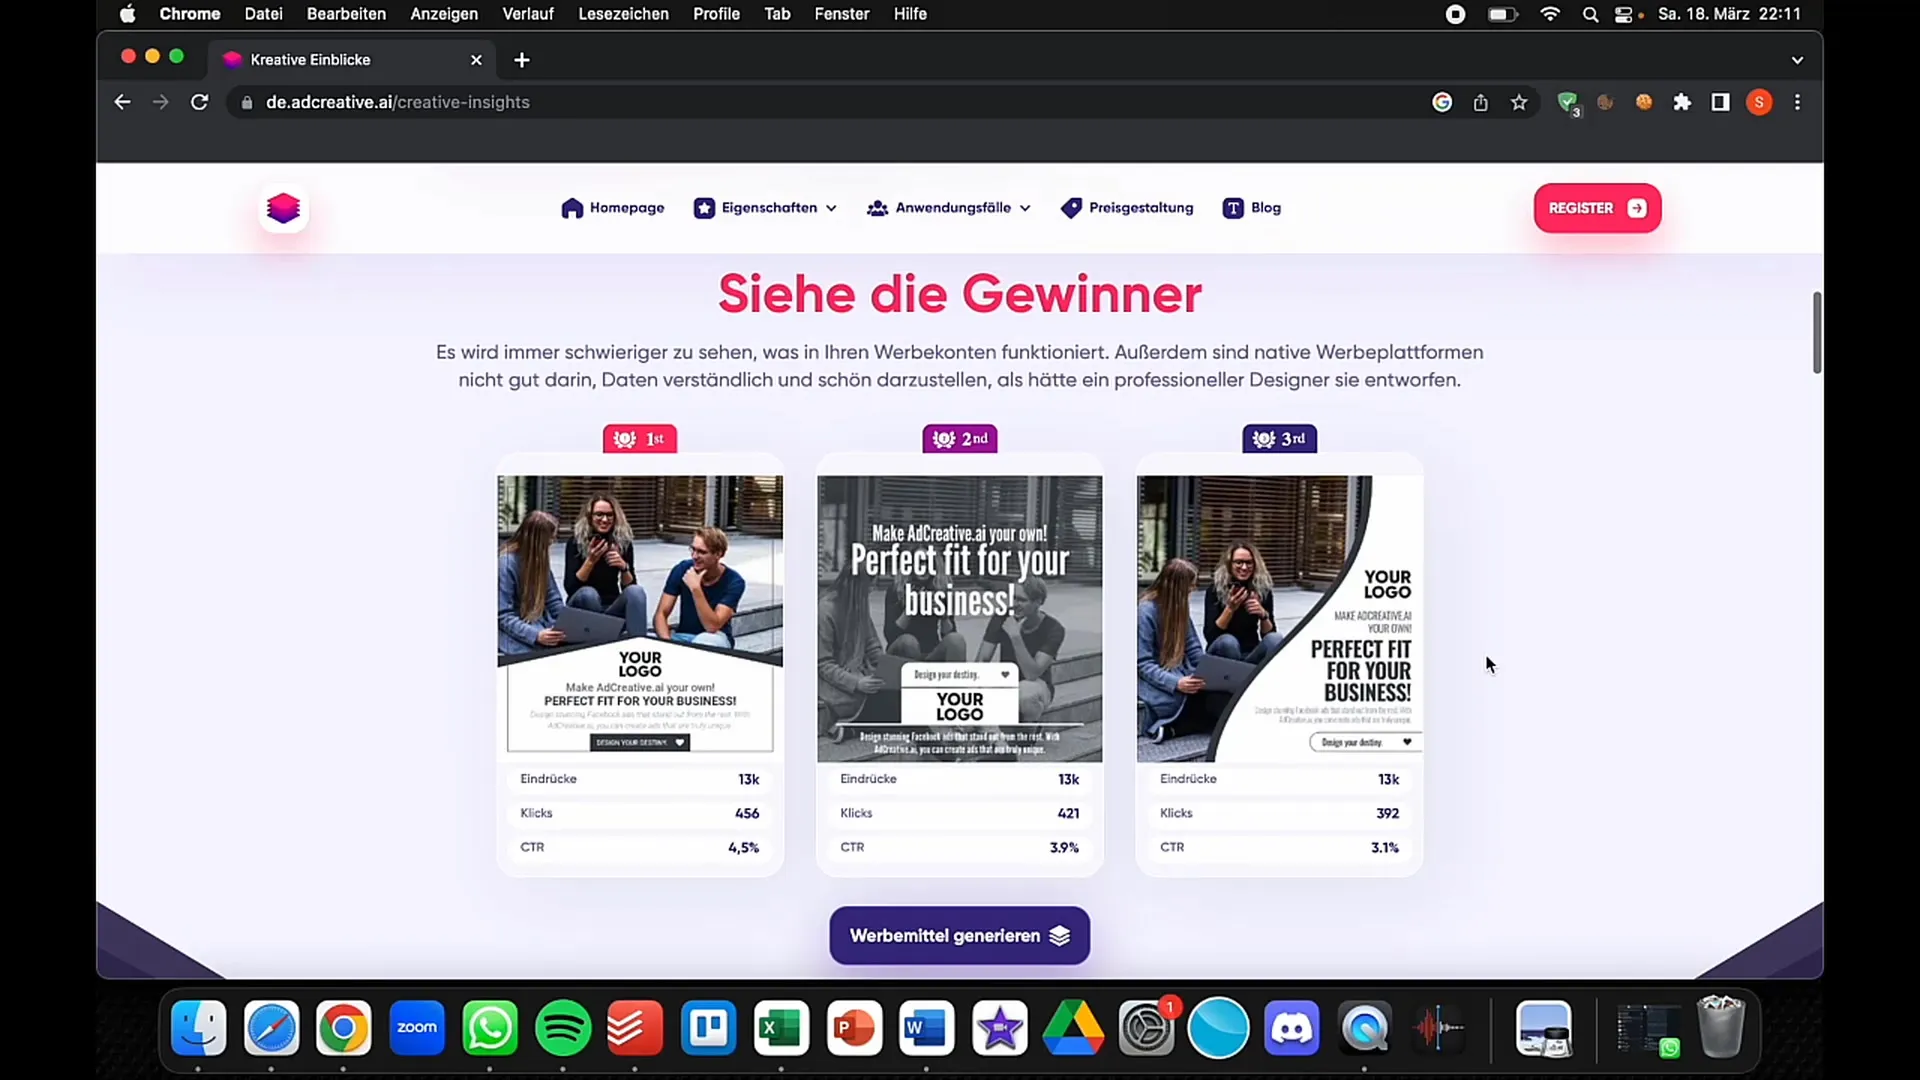1920x1080 pixels.
Task: Close the Kreative Einblicke tab
Action: tap(476, 60)
